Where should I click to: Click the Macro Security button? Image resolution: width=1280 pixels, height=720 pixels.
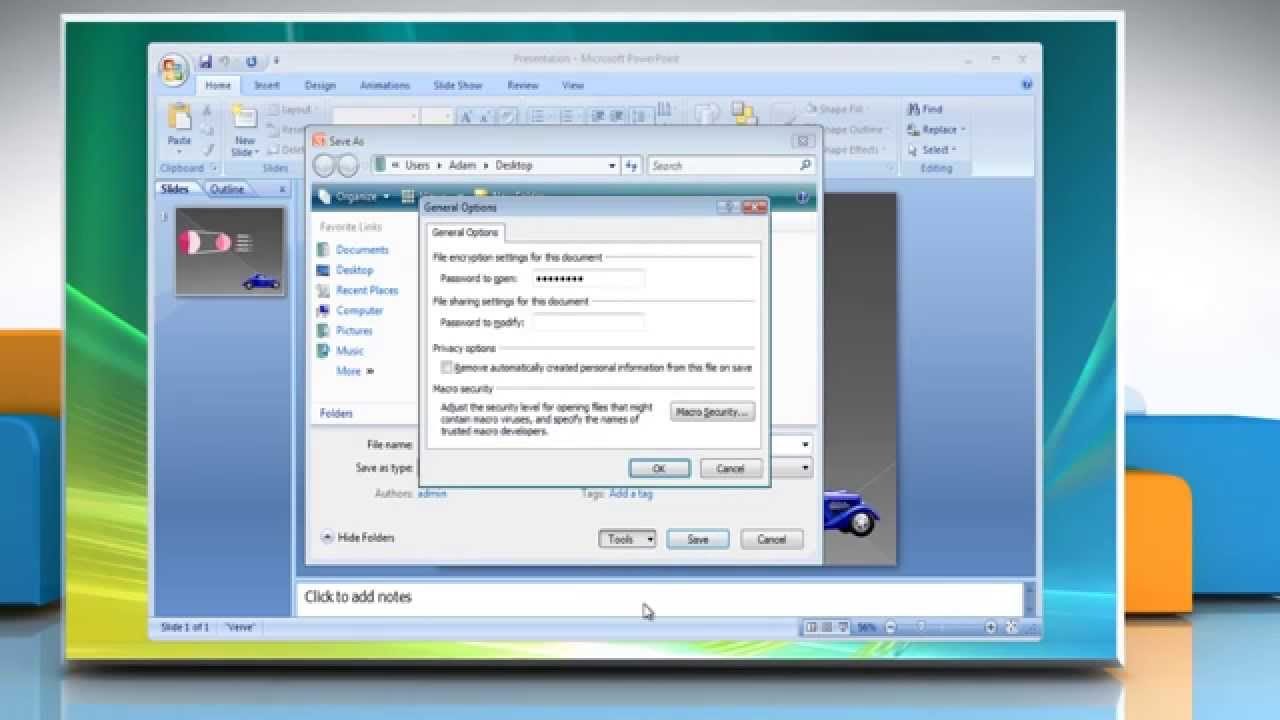tap(712, 412)
